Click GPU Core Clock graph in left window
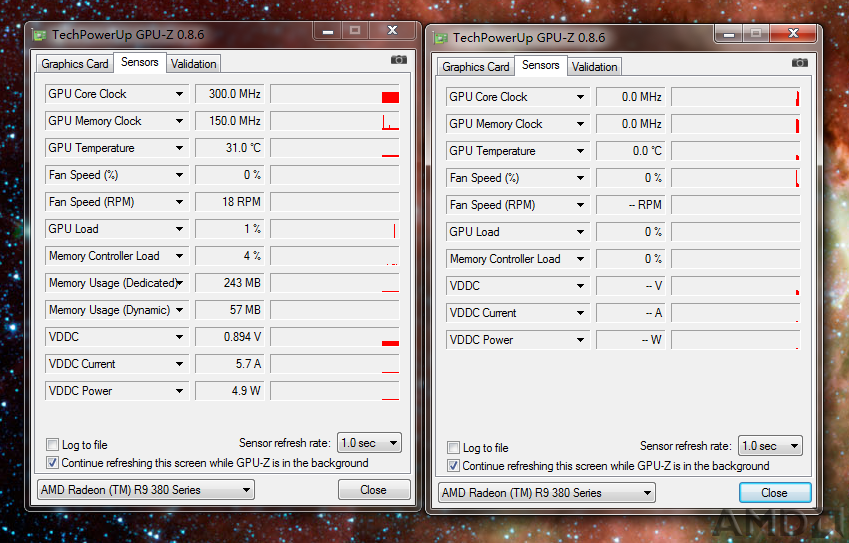 [x=335, y=94]
